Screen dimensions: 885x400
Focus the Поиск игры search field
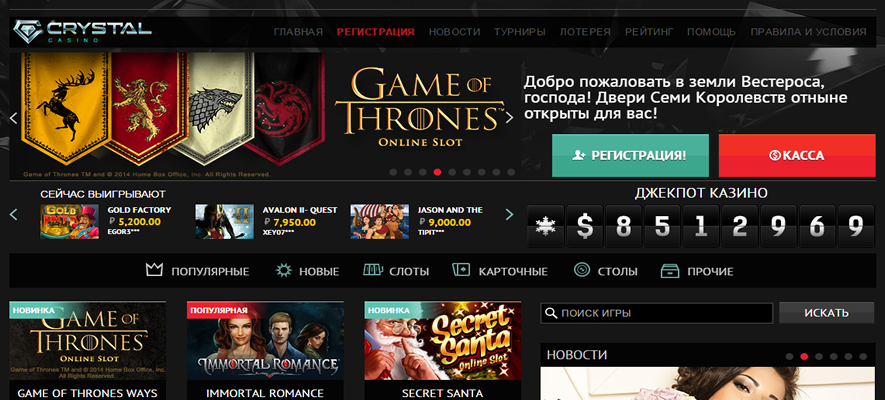point(656,313)
